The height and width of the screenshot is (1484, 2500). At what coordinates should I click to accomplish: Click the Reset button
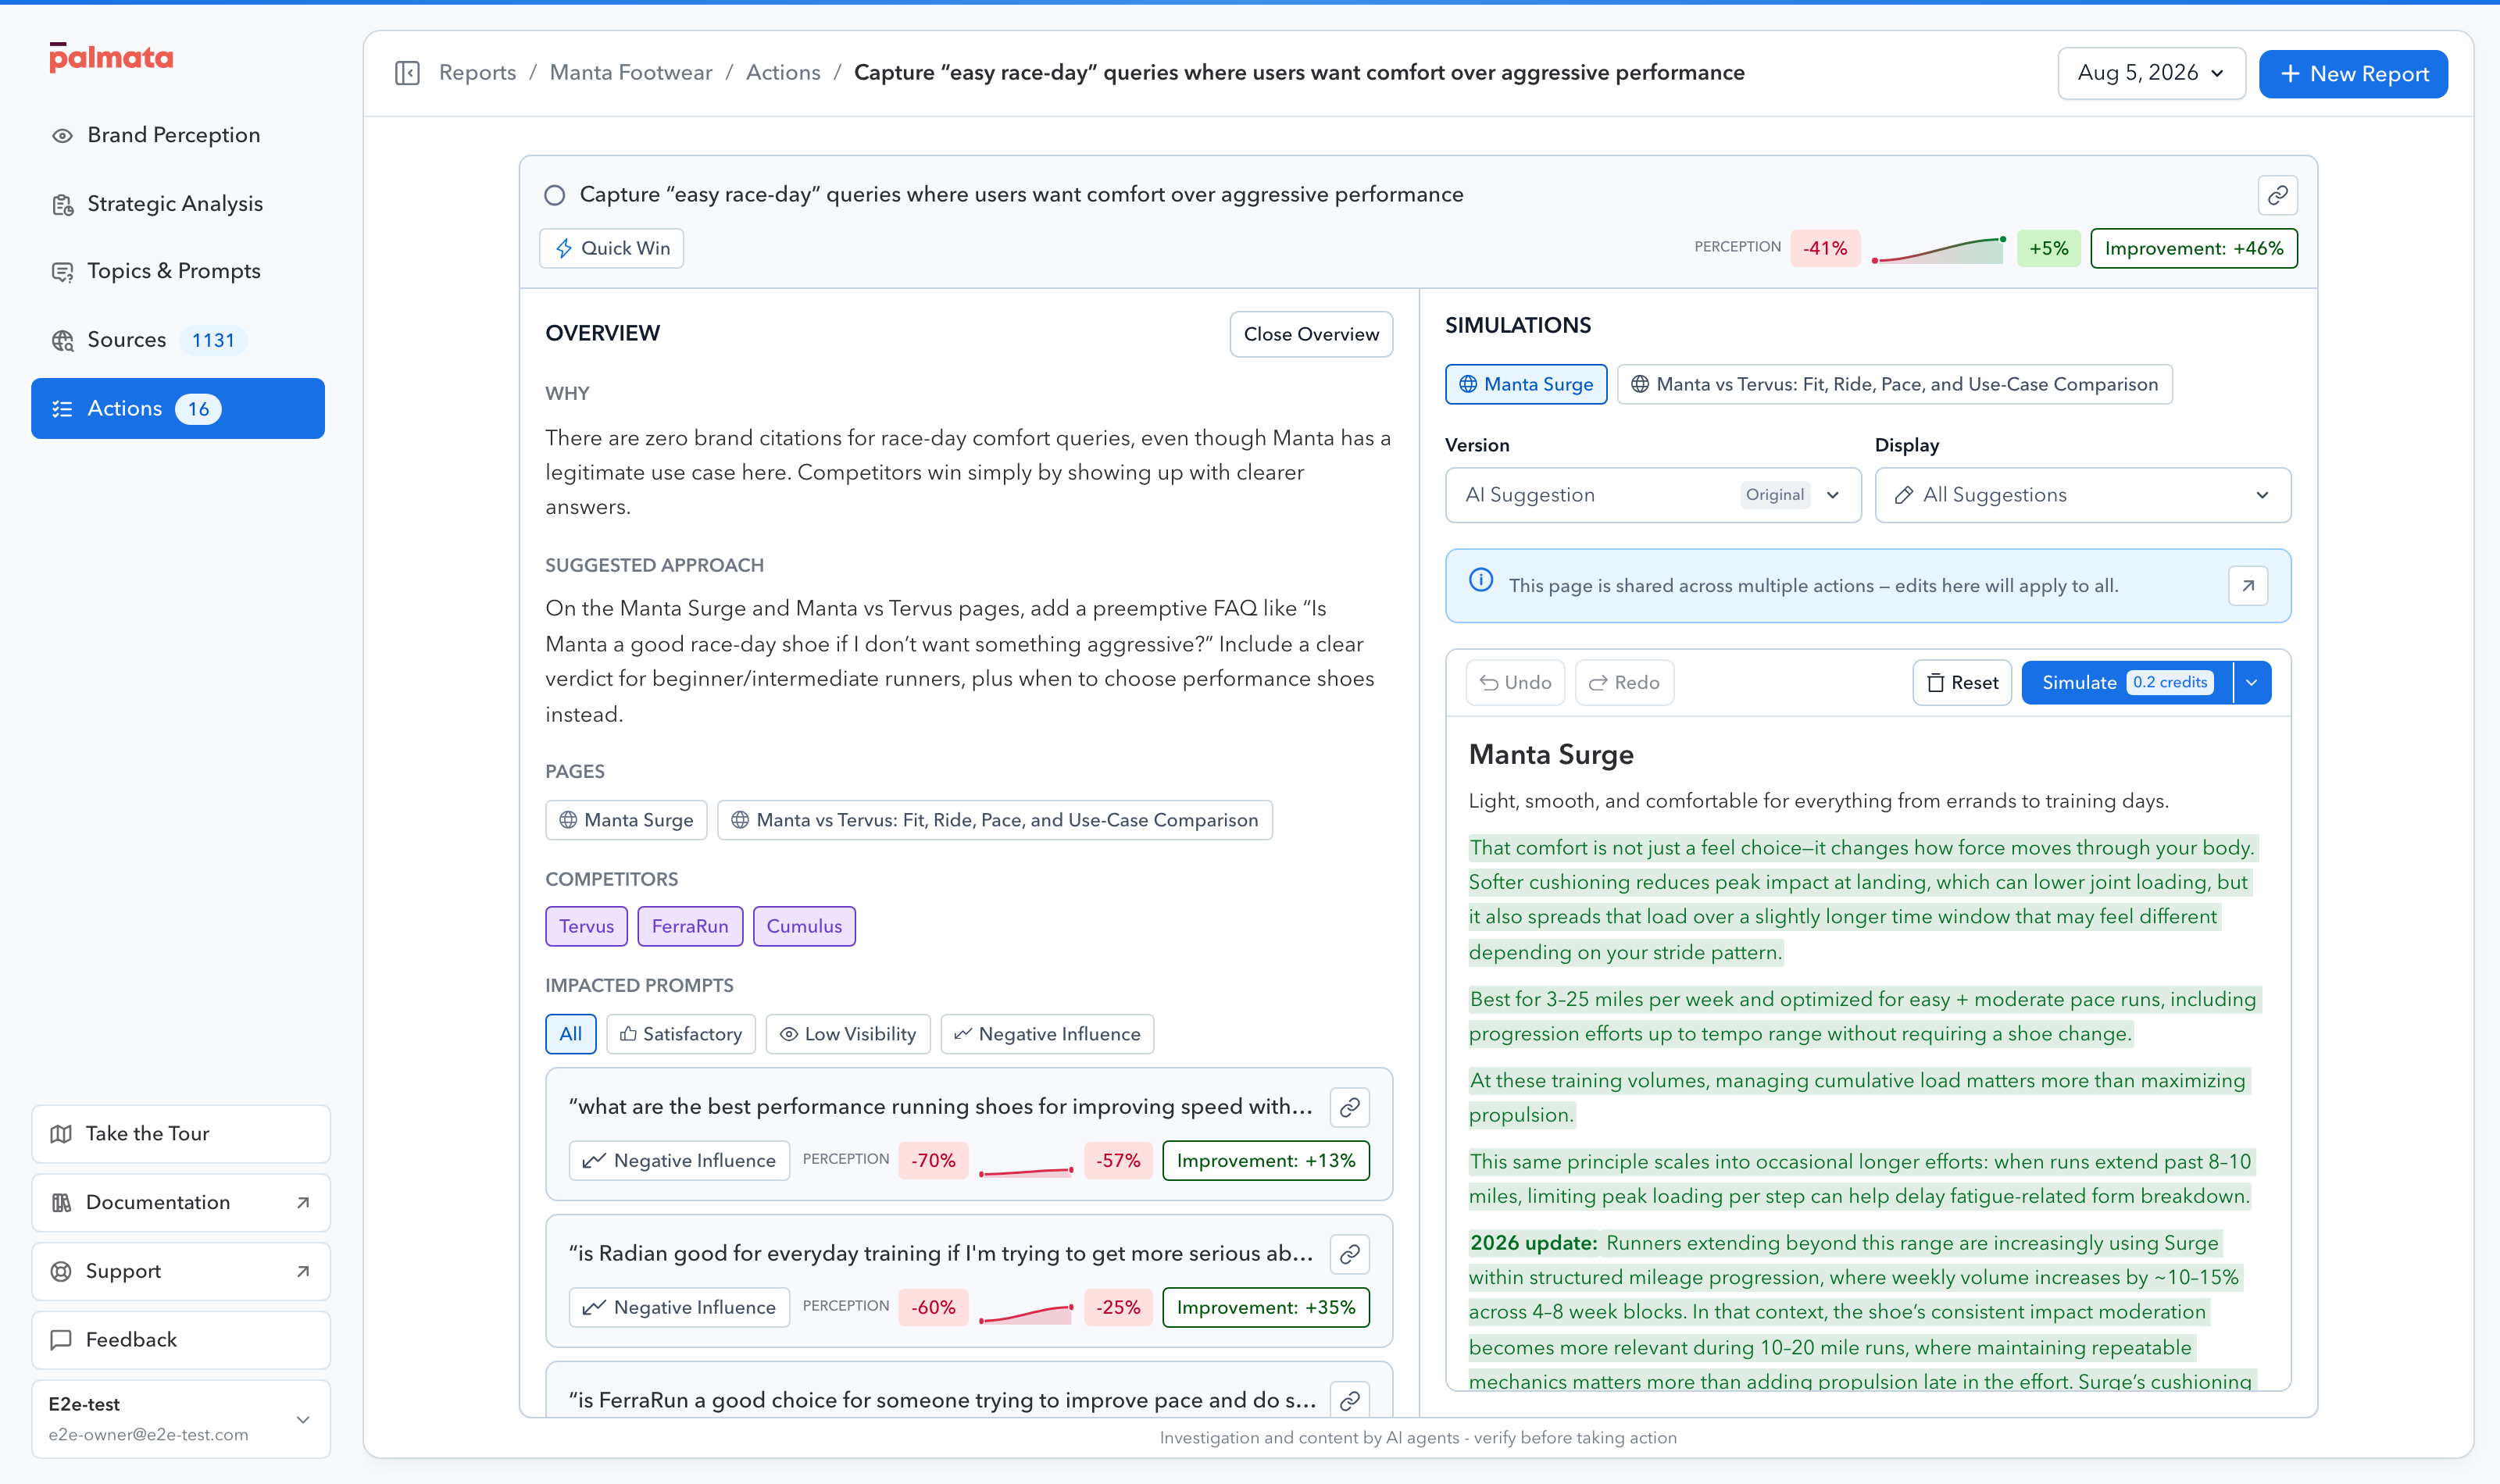point(1961,682)
